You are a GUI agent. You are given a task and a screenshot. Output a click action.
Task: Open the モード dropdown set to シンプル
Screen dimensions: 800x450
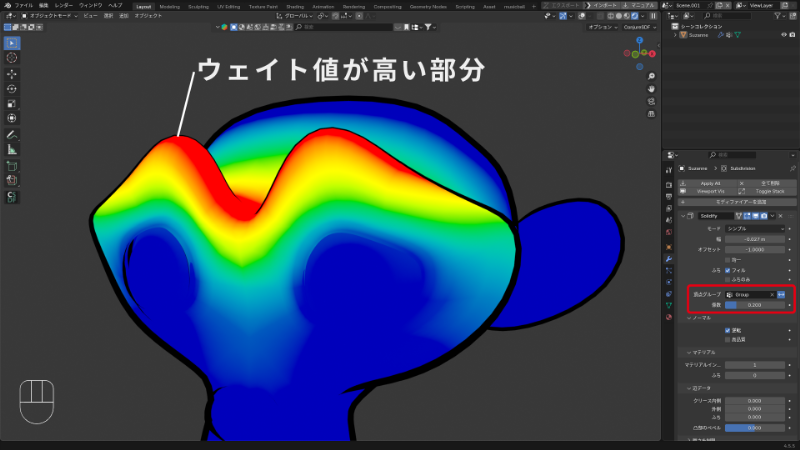pyautogui.click(x=752, y=228)
